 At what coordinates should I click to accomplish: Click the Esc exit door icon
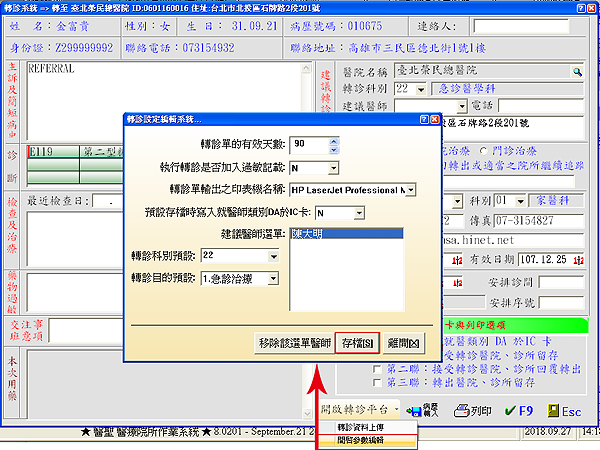(561, 410)
